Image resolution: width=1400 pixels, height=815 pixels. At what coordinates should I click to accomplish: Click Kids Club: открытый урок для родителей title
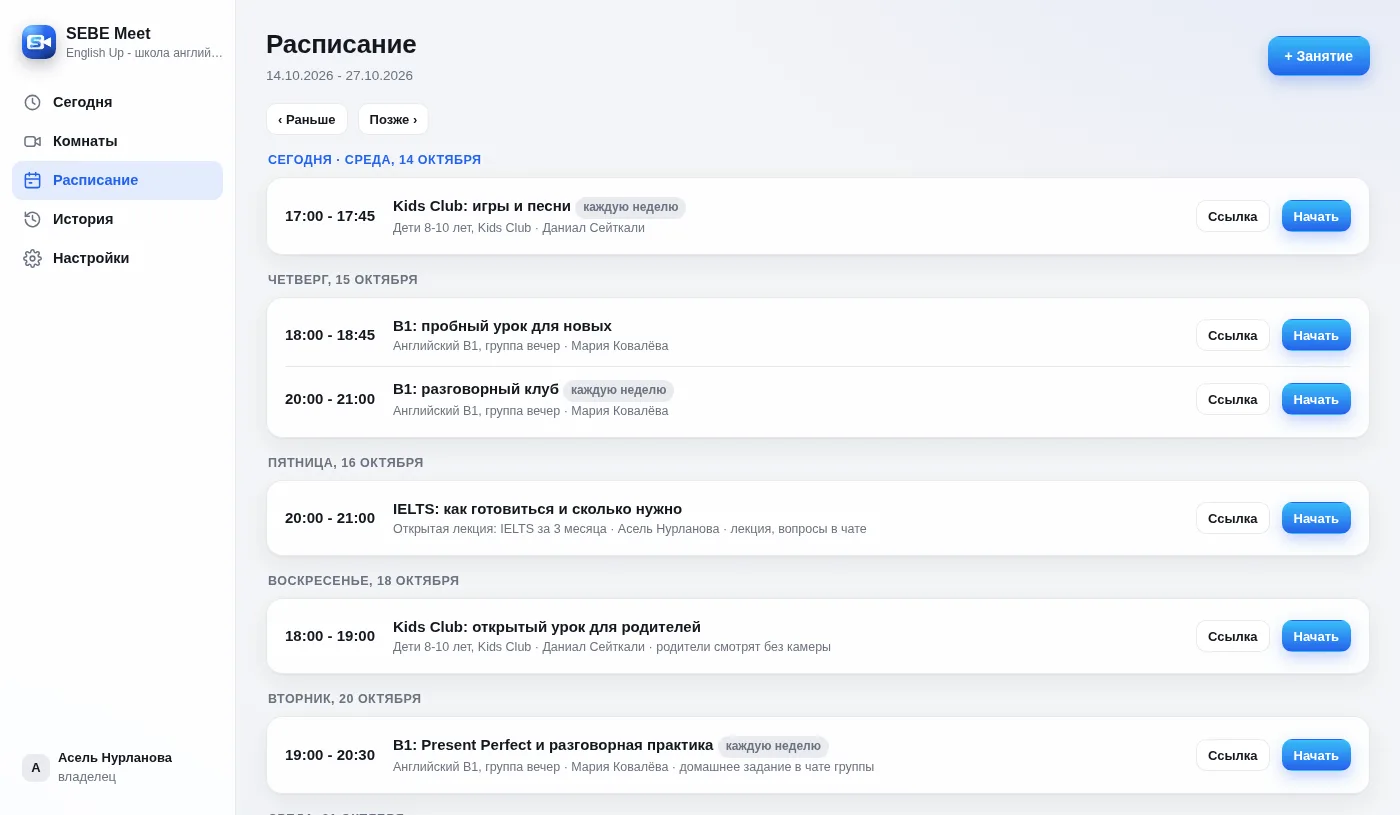click(x=547, y=627)
